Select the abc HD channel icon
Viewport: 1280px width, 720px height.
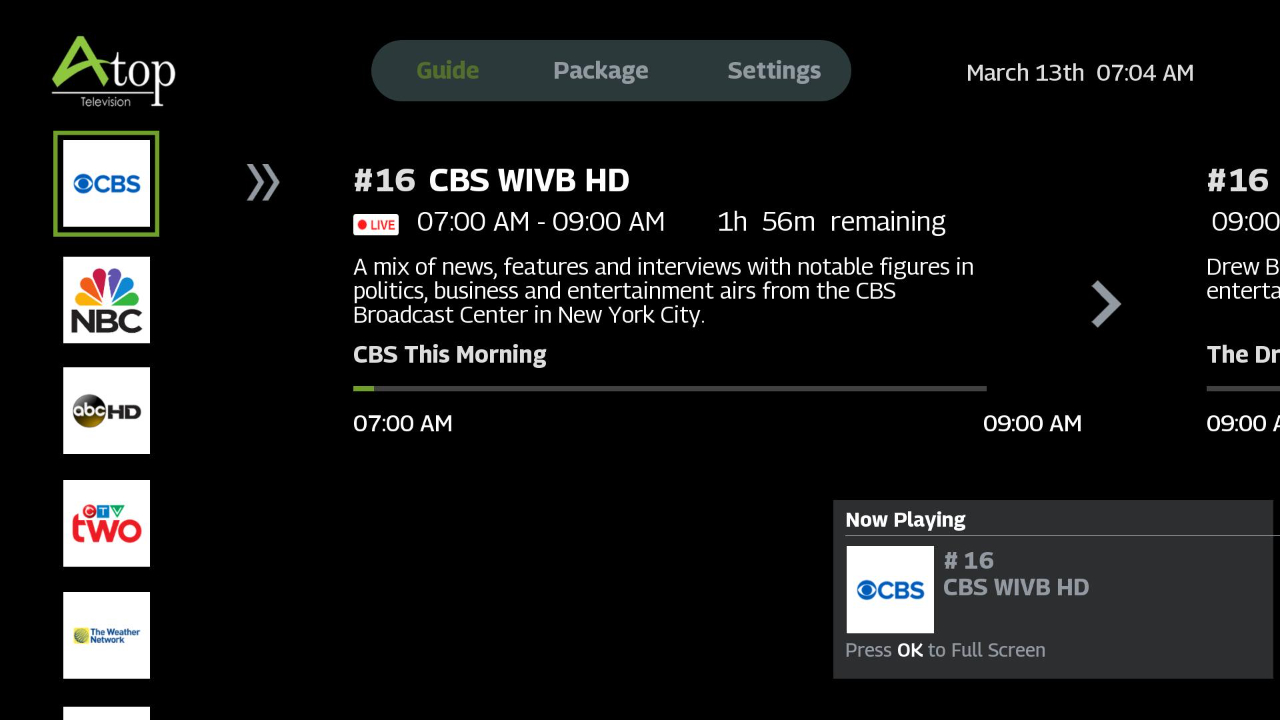click(106, 410)
